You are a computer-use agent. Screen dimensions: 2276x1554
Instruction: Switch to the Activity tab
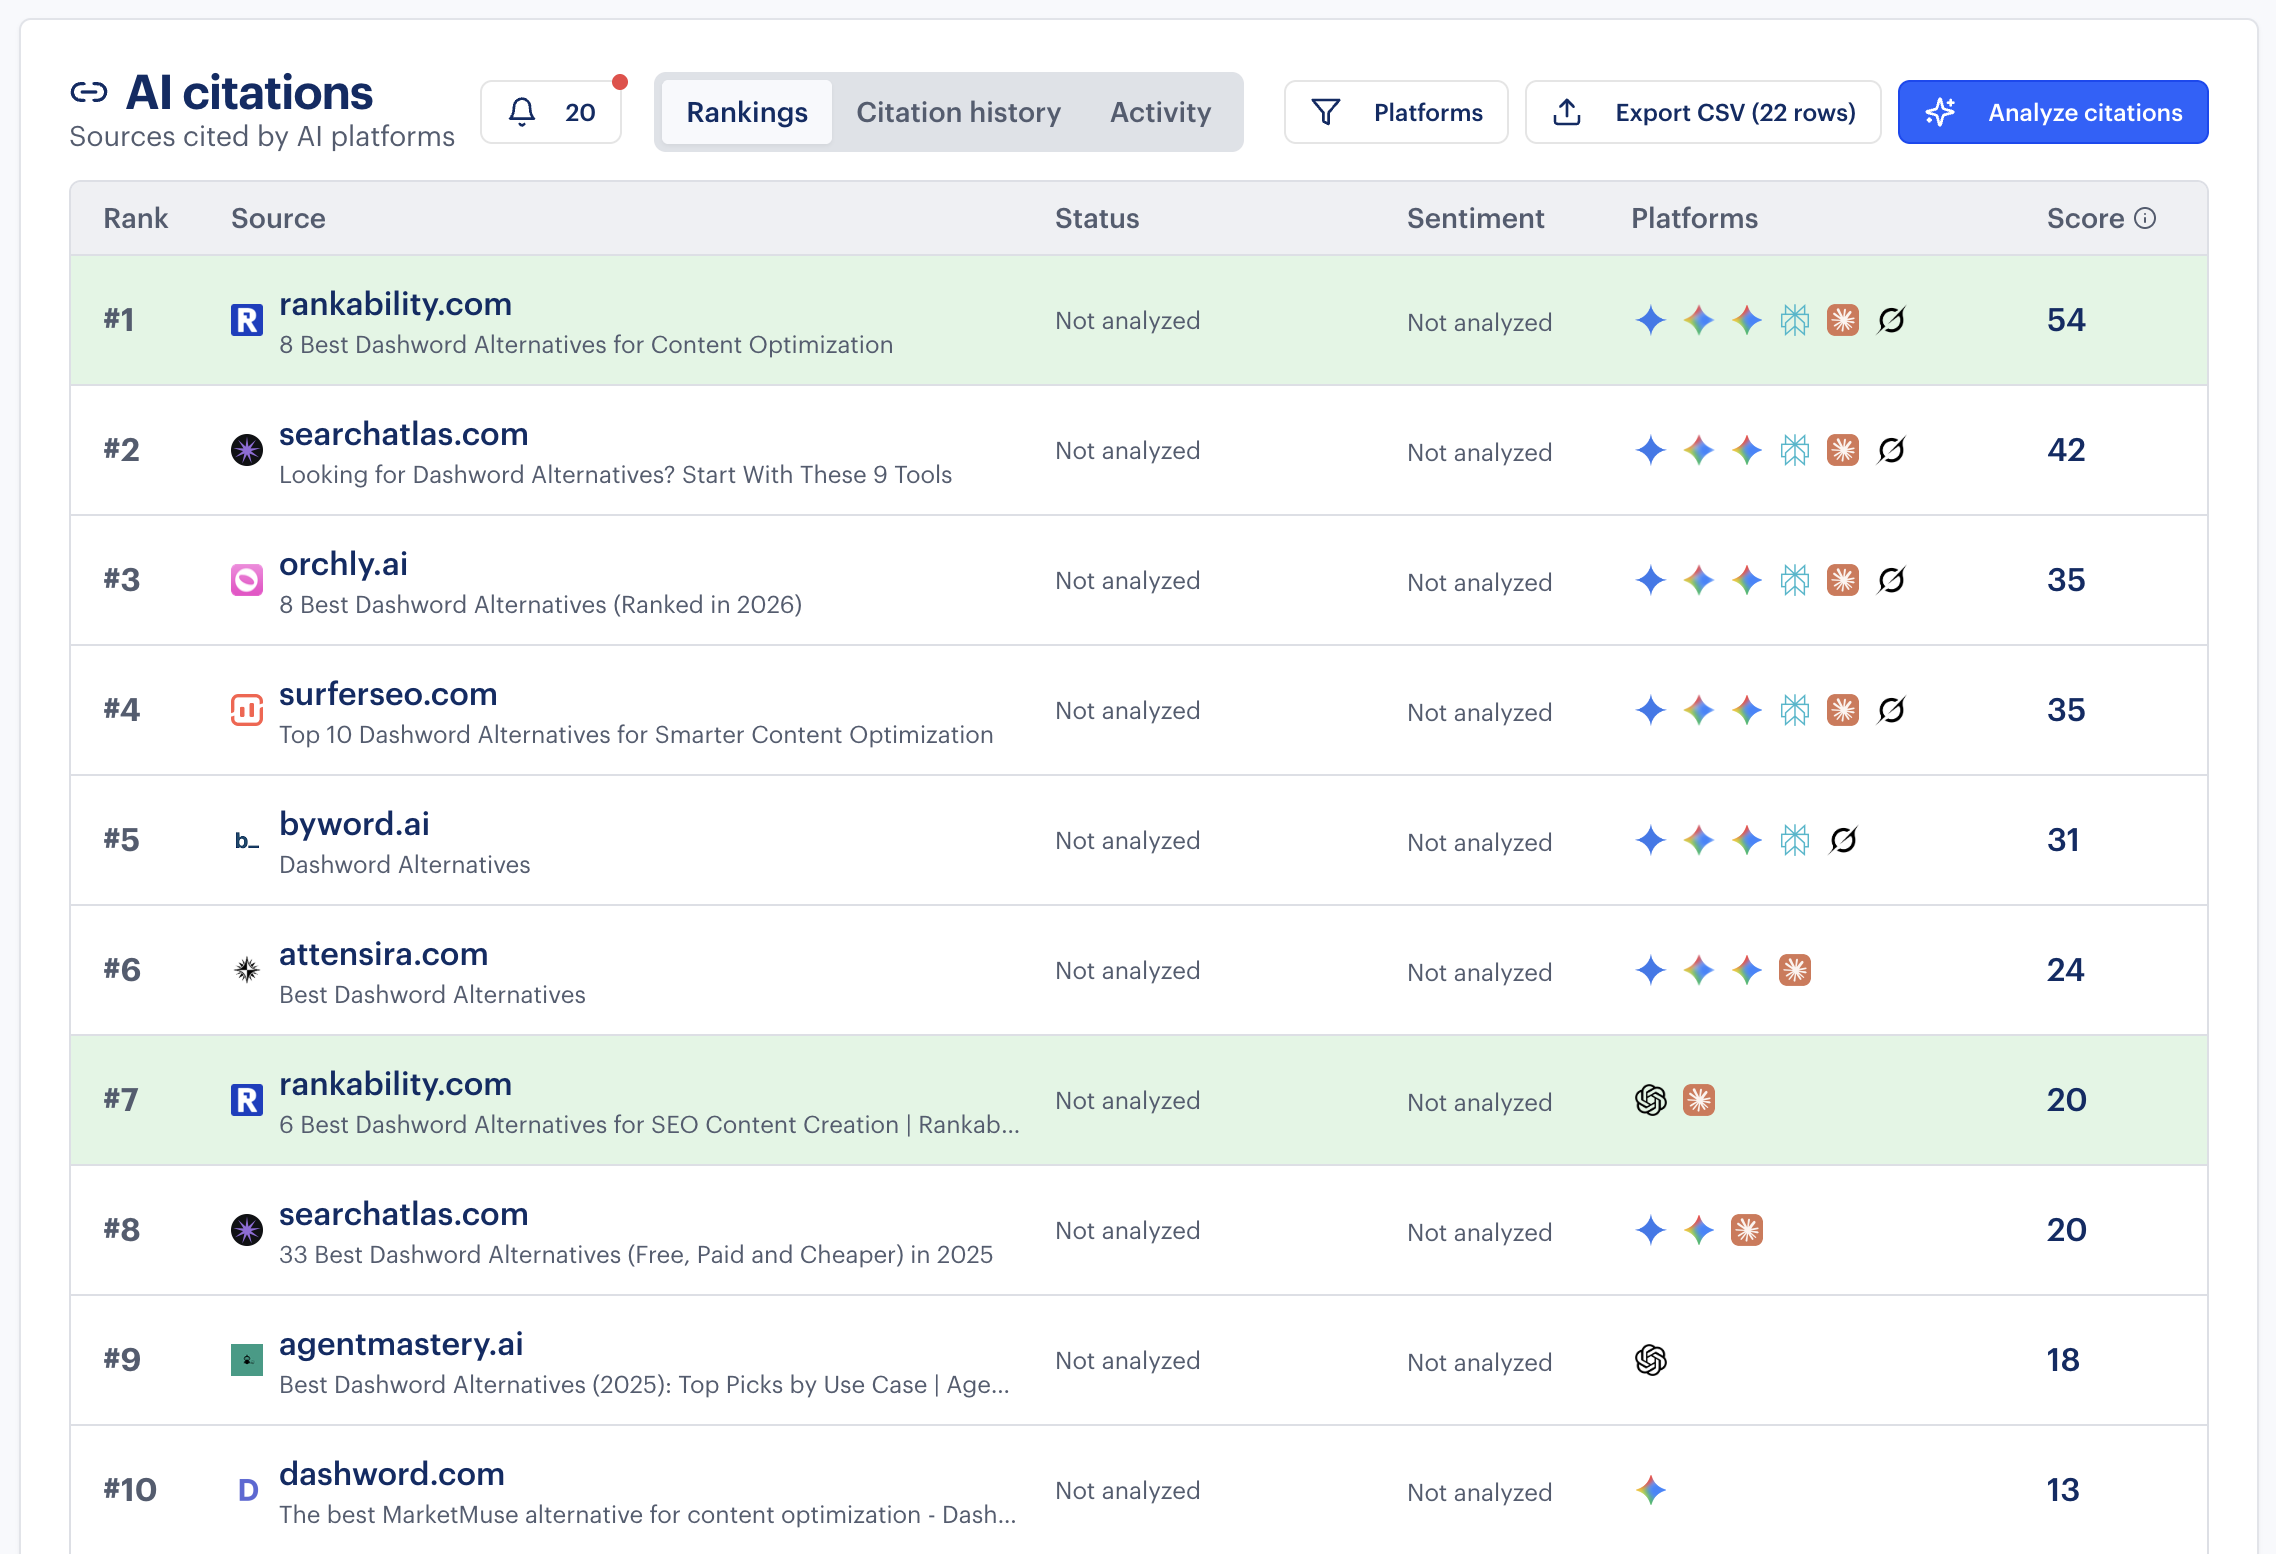tap(1160, 112)
